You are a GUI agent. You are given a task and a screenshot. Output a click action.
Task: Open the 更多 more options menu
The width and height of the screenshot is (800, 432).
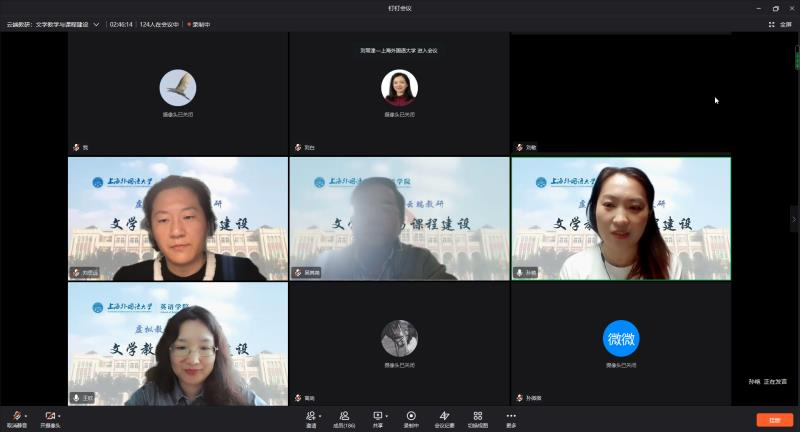(511, 416)
